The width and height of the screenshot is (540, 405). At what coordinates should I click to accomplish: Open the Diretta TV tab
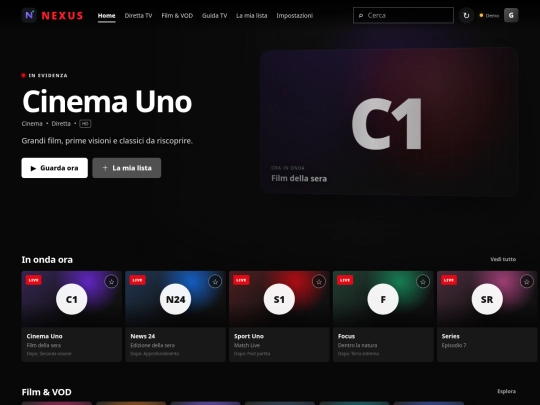138,15
